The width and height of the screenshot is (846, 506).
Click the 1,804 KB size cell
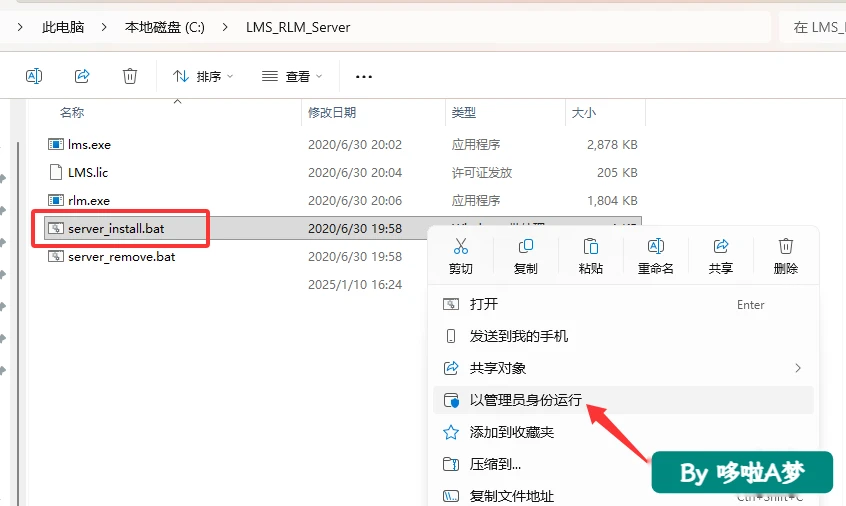coord(612,201)
